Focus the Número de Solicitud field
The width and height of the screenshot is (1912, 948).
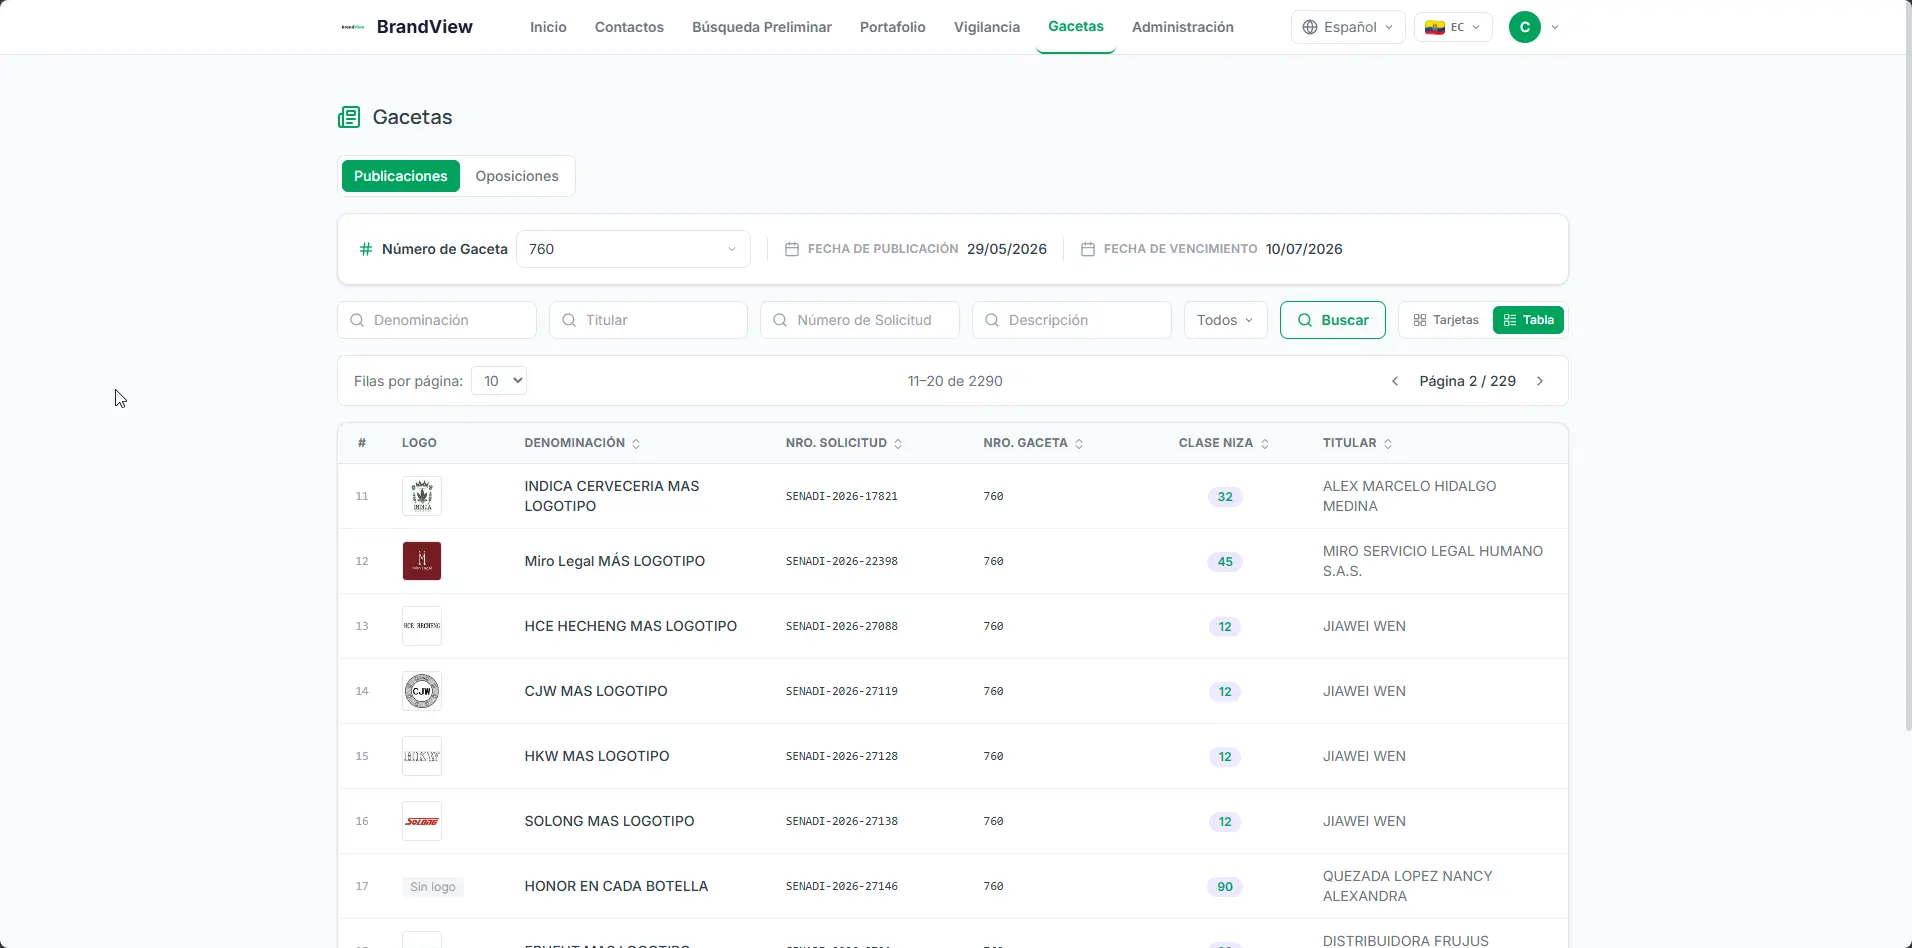860,320
